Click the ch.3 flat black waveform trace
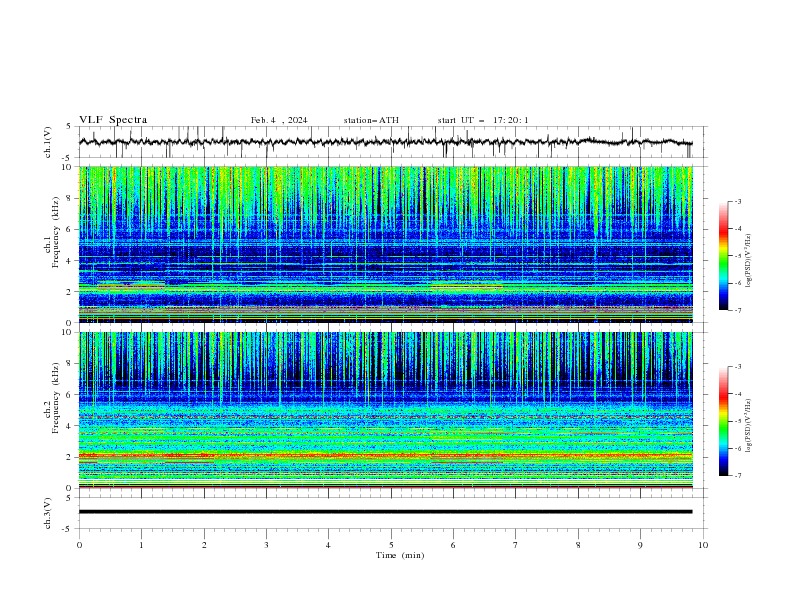792x612 pixels. (385, 512)
